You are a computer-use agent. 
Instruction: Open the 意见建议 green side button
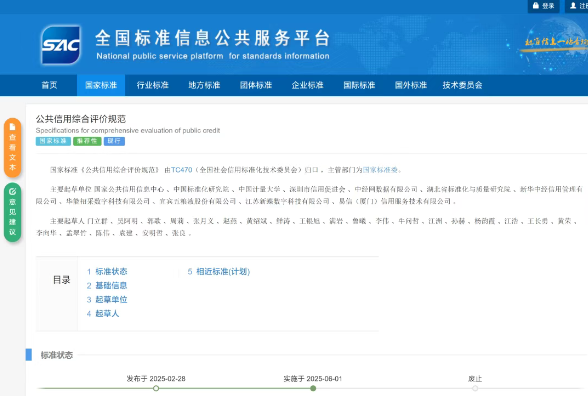coord(12,212)
